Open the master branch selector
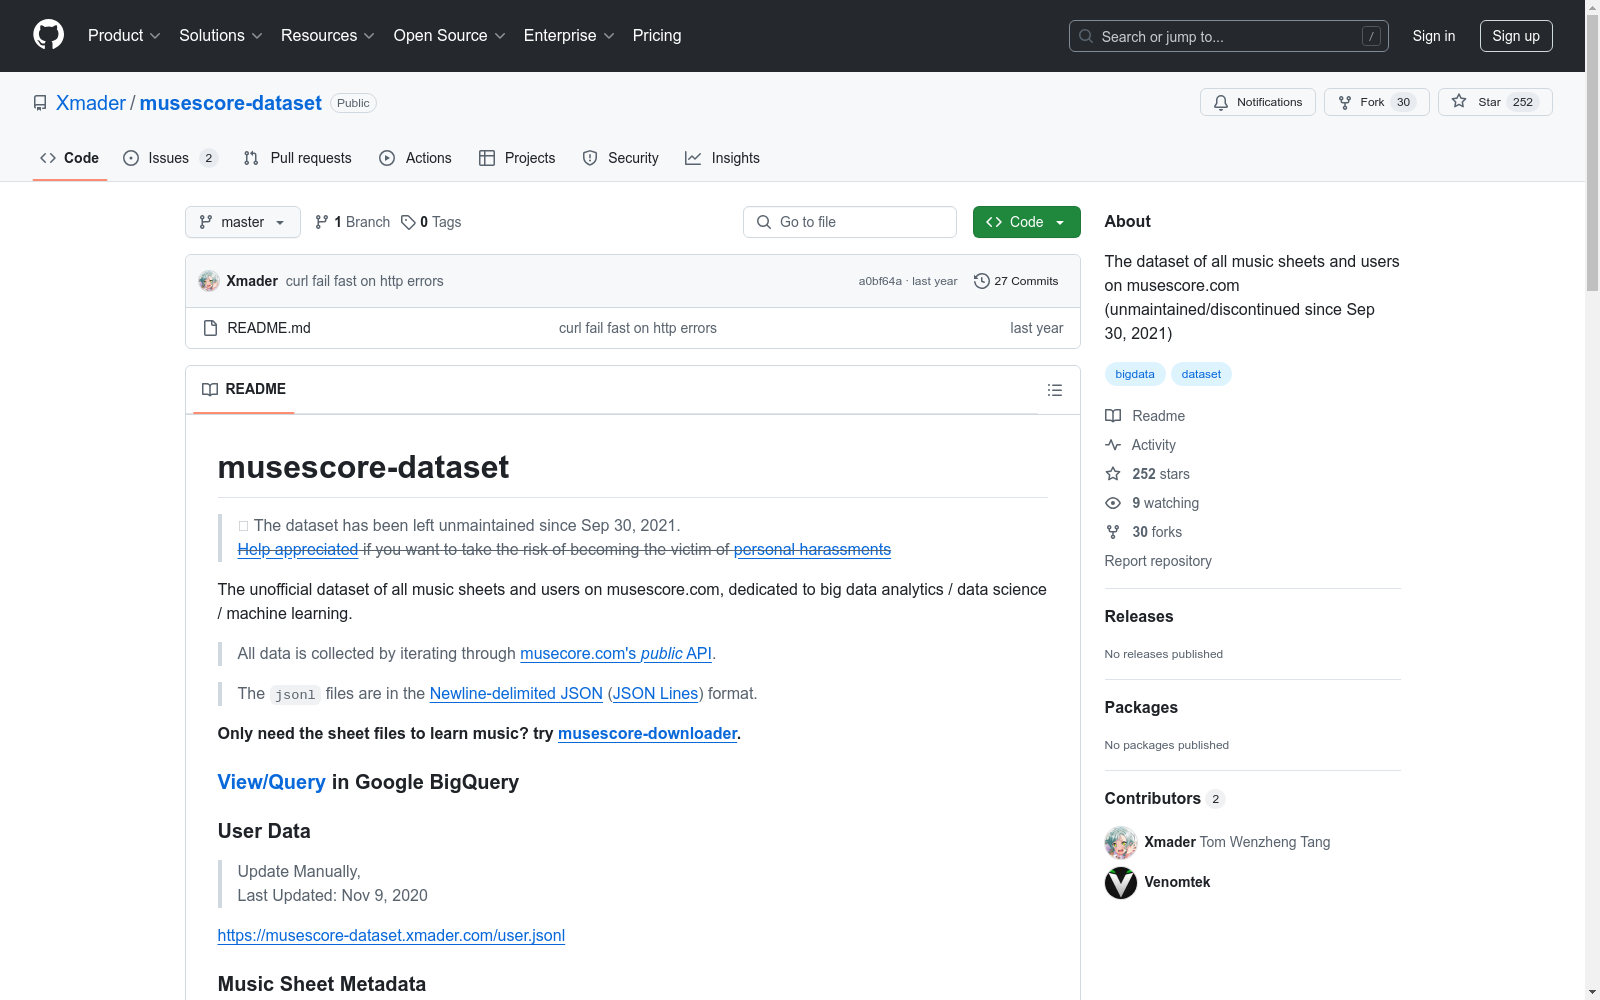 coord(243,222)
